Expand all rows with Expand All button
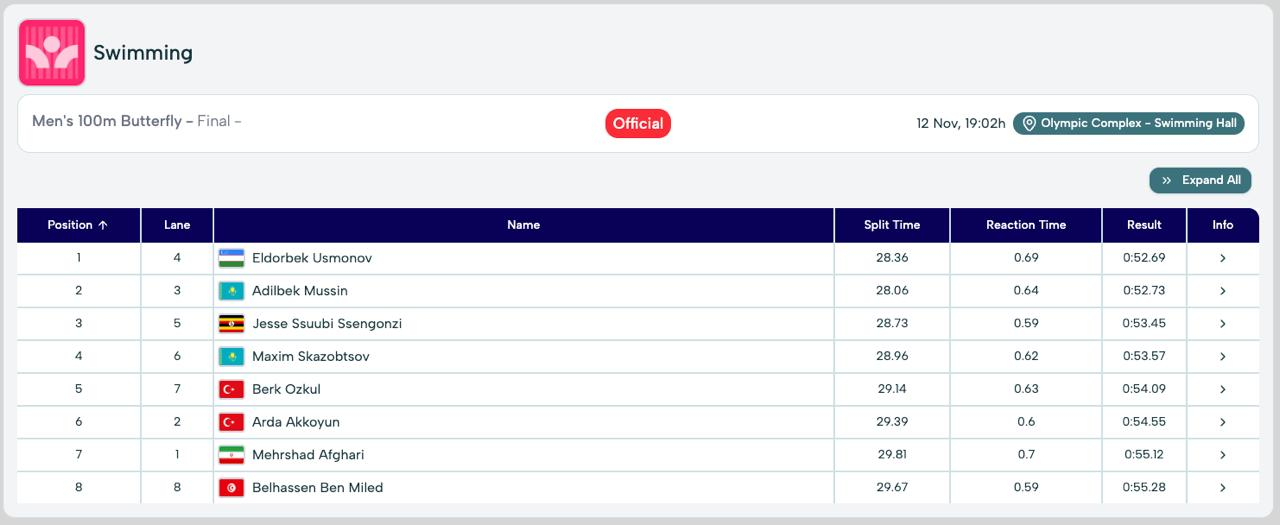This screenshot has height=525, width=1280. click(x=1200, y=180)
